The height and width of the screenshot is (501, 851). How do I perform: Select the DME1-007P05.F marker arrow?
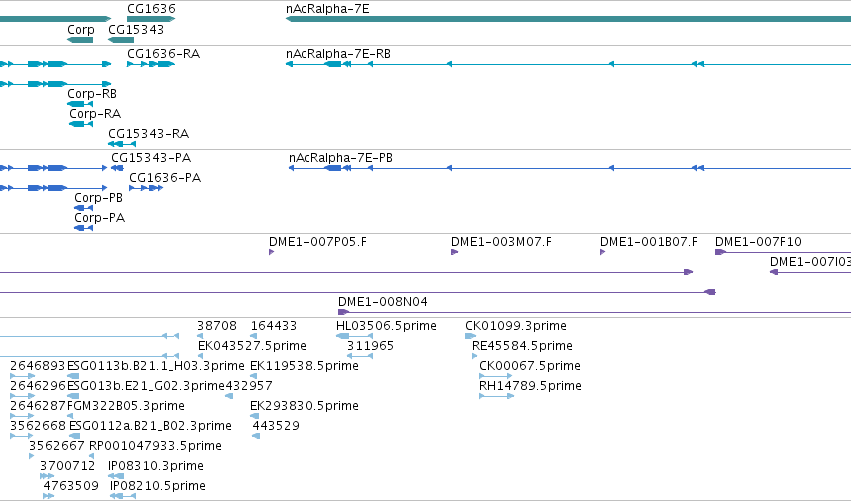click(x=271, y=252)
